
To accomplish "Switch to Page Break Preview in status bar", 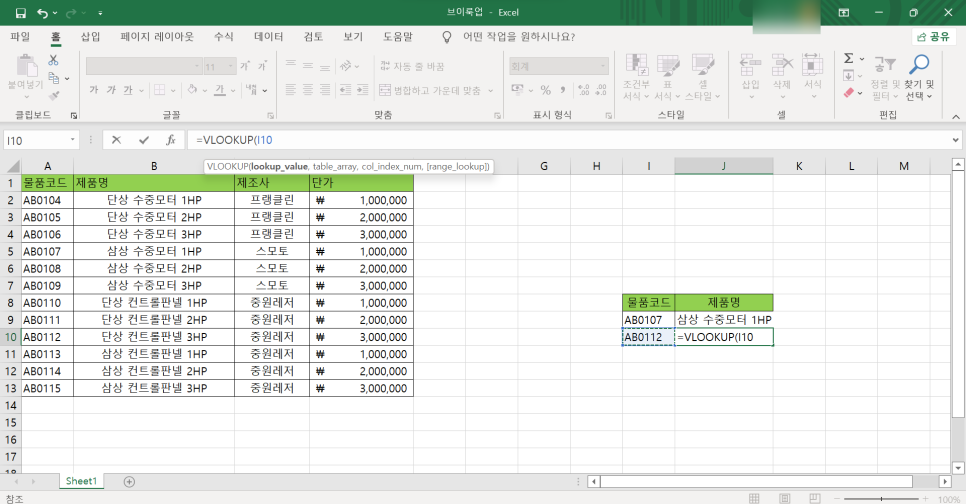I will [x=814, y=498].
